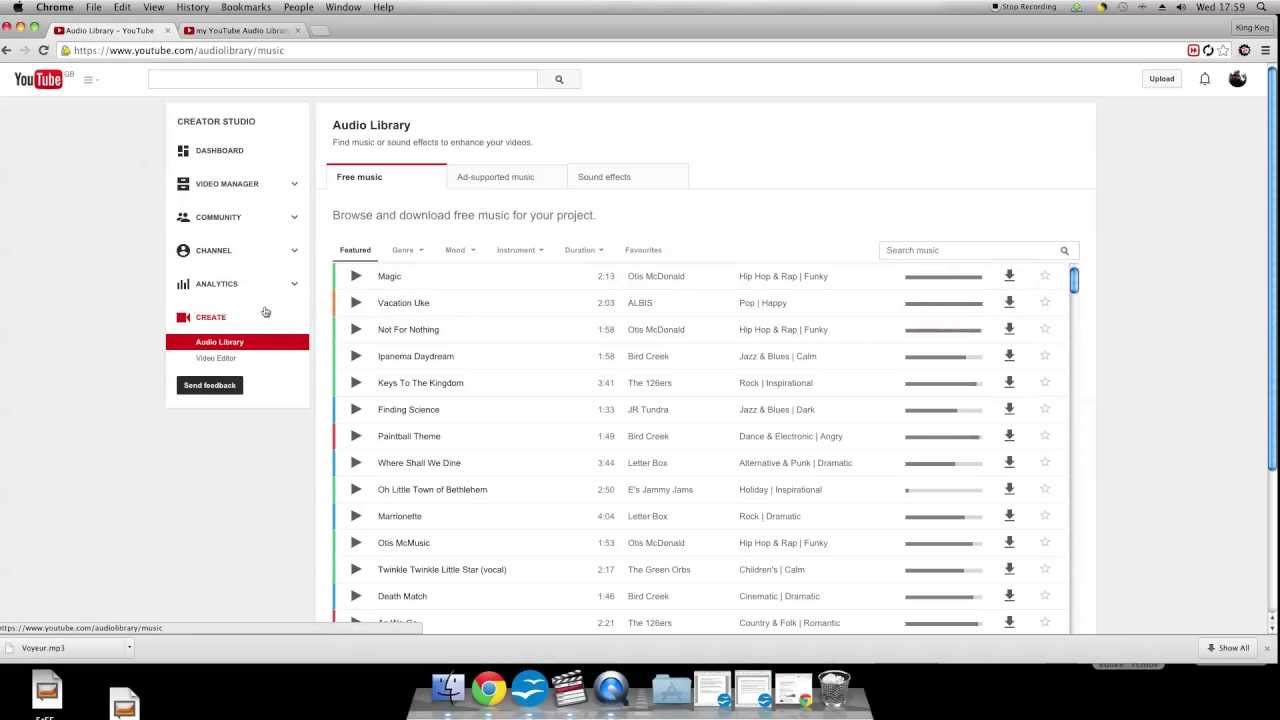Bookmark this page with star icon
Viewport: 1280px width, 720px height.
1223,50
